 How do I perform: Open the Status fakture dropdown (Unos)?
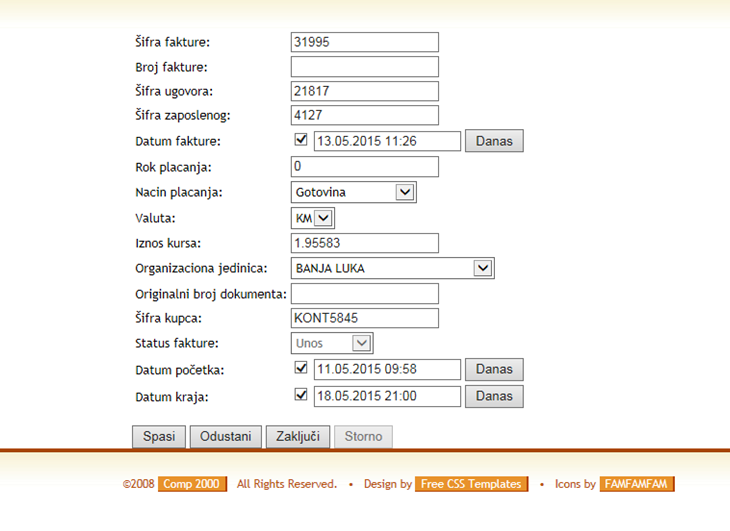[332, 343]
